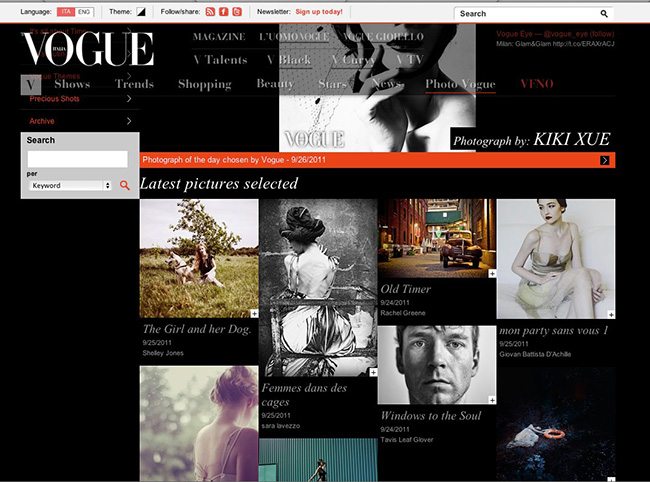Open V TV section
650x482 pixels.
click(x=409, y=60)
